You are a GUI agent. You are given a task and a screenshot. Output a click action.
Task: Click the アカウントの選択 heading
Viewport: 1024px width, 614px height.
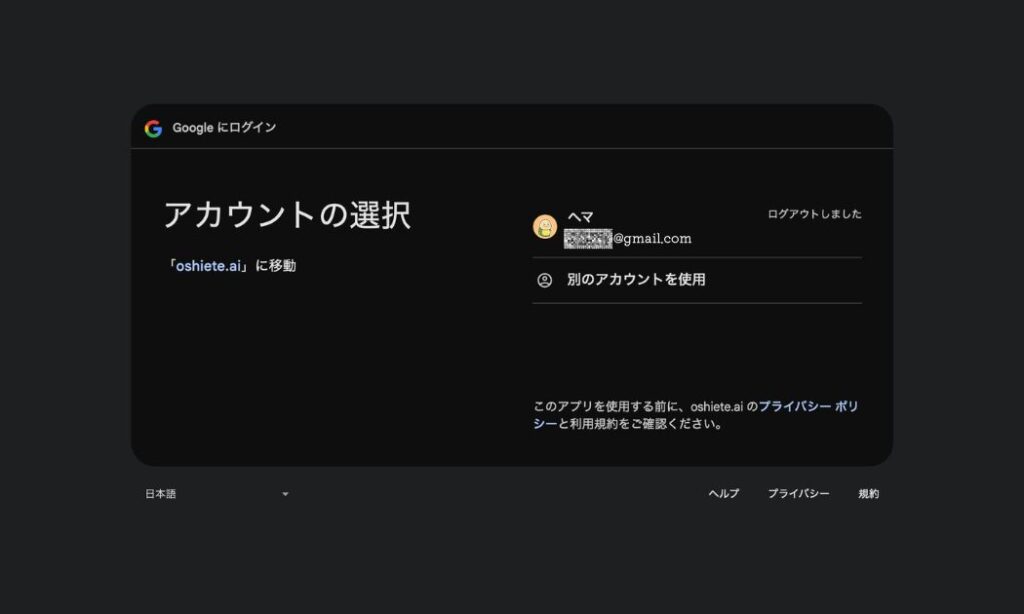[287, 215]
